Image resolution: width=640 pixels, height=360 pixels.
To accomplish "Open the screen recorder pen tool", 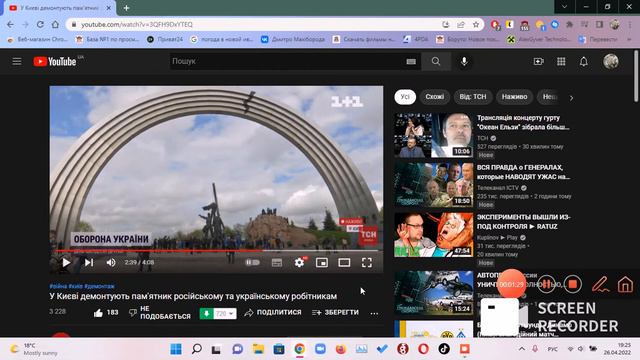I will [x=600, y=284].
